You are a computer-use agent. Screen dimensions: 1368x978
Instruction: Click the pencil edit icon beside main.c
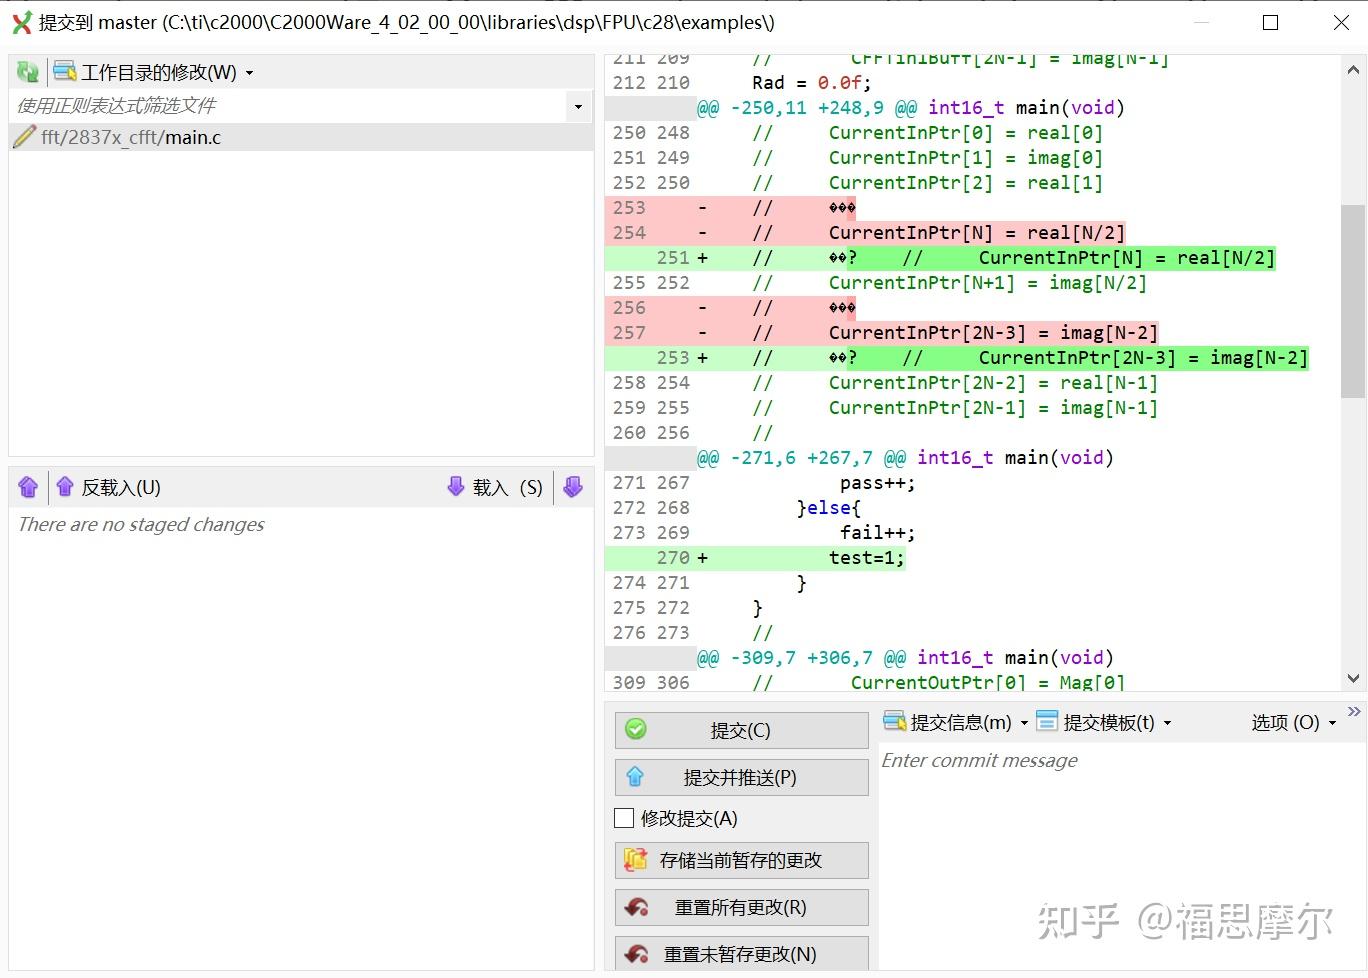25,137
